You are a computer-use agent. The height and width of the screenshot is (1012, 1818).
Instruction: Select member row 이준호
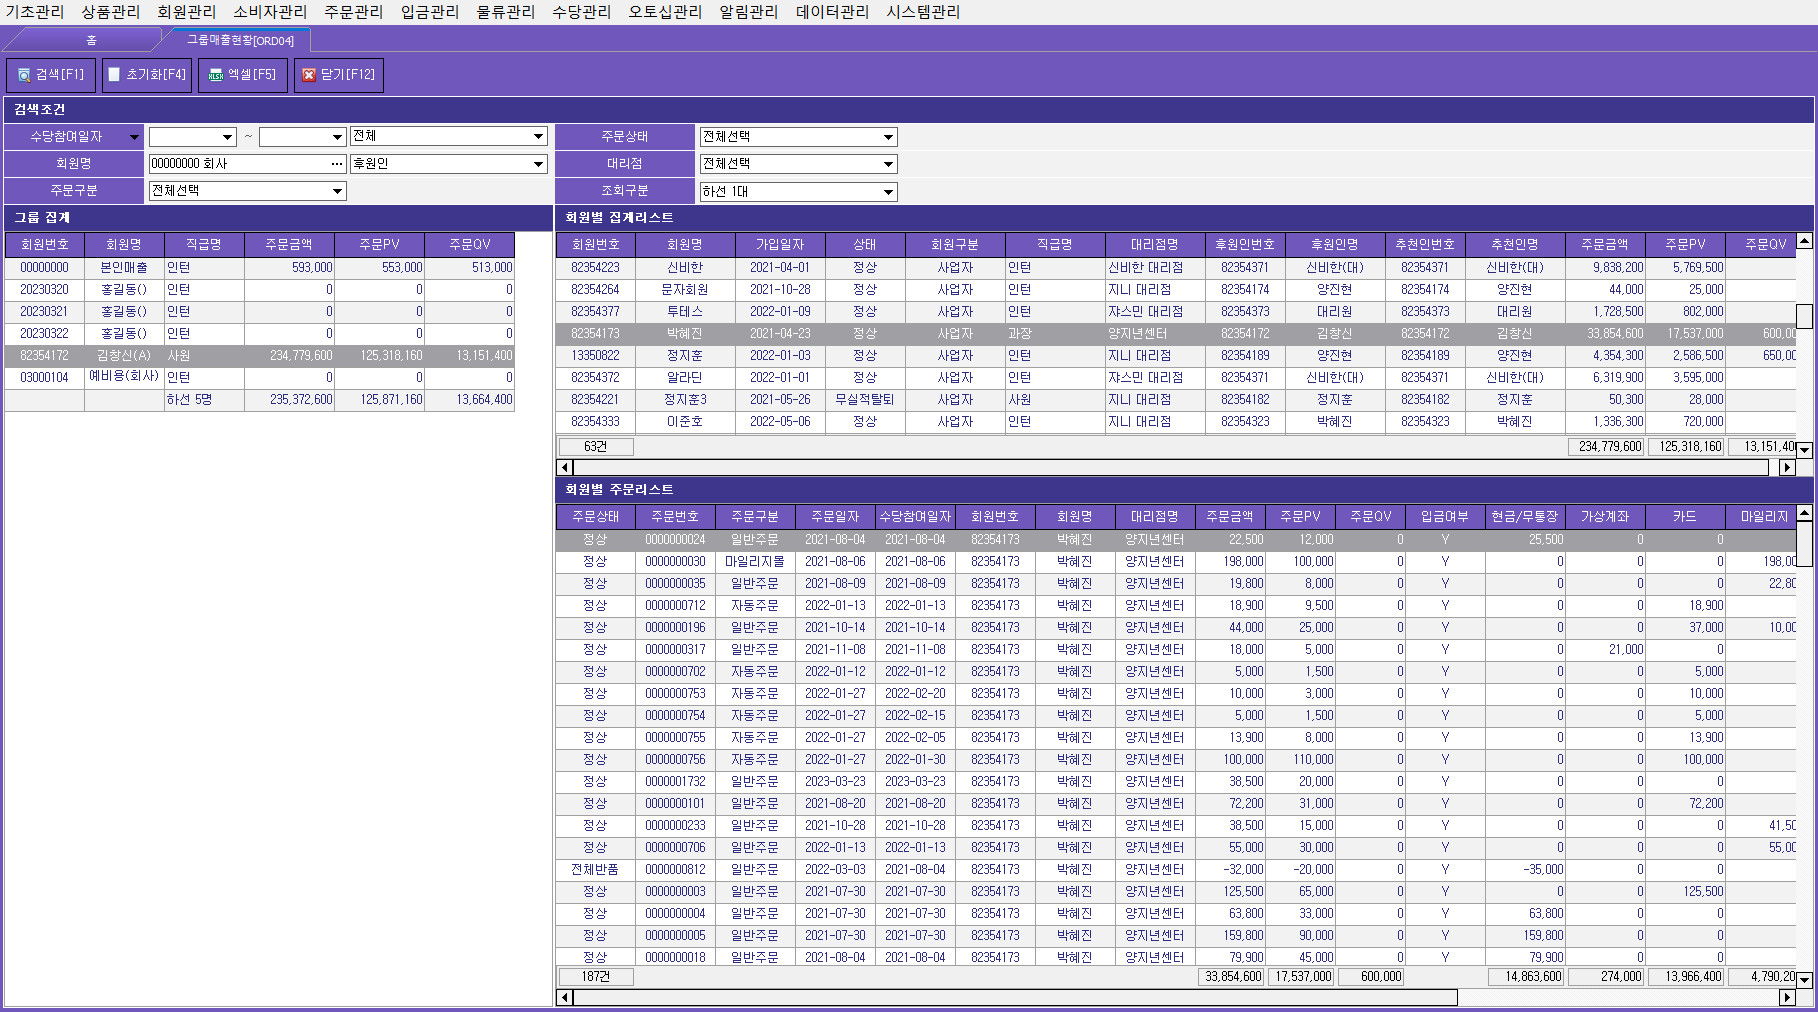(1176, 422)
